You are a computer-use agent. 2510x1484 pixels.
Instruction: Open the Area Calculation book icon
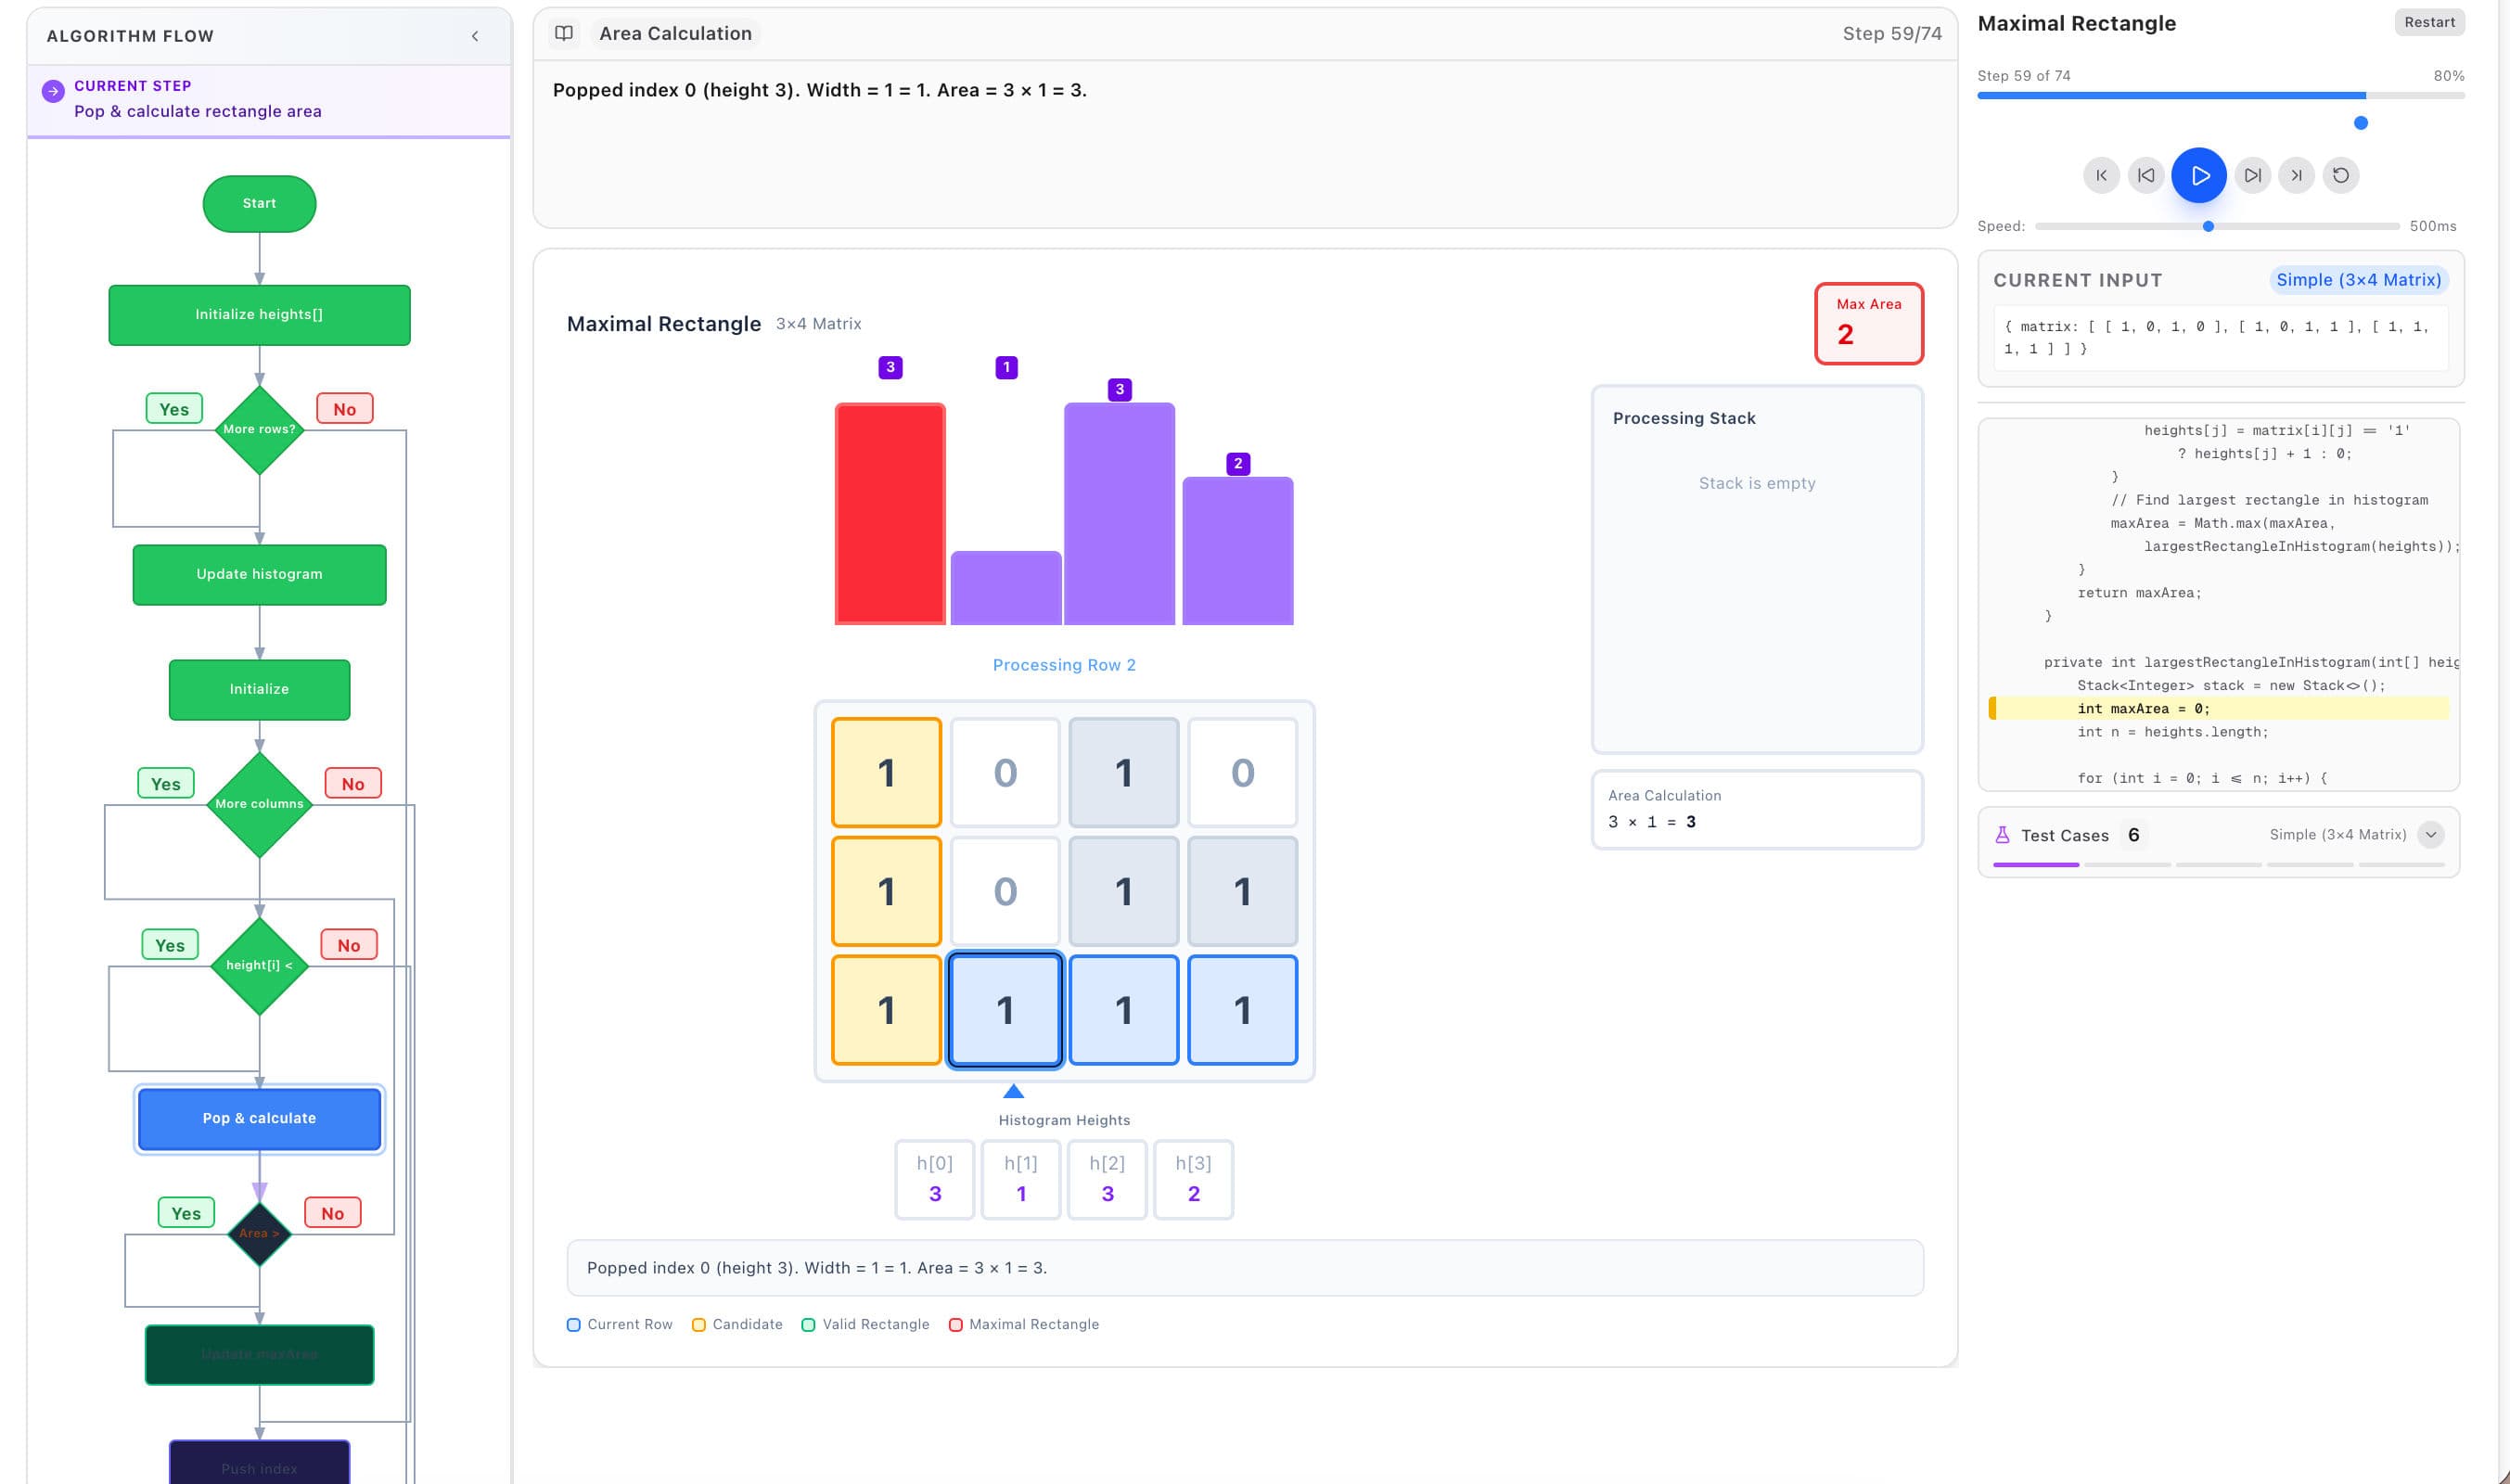point(564,32)
